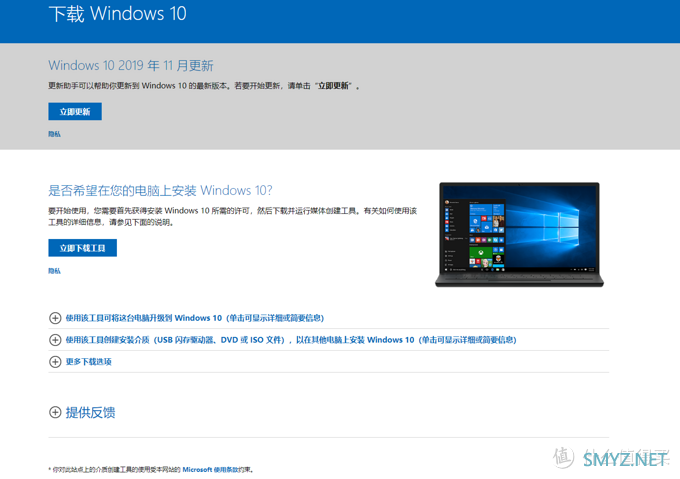Viewport: 680px width, 479px height.
Task: Click the Windows 10 2019 年 11 月更新 heading
Action: (131, 65)
